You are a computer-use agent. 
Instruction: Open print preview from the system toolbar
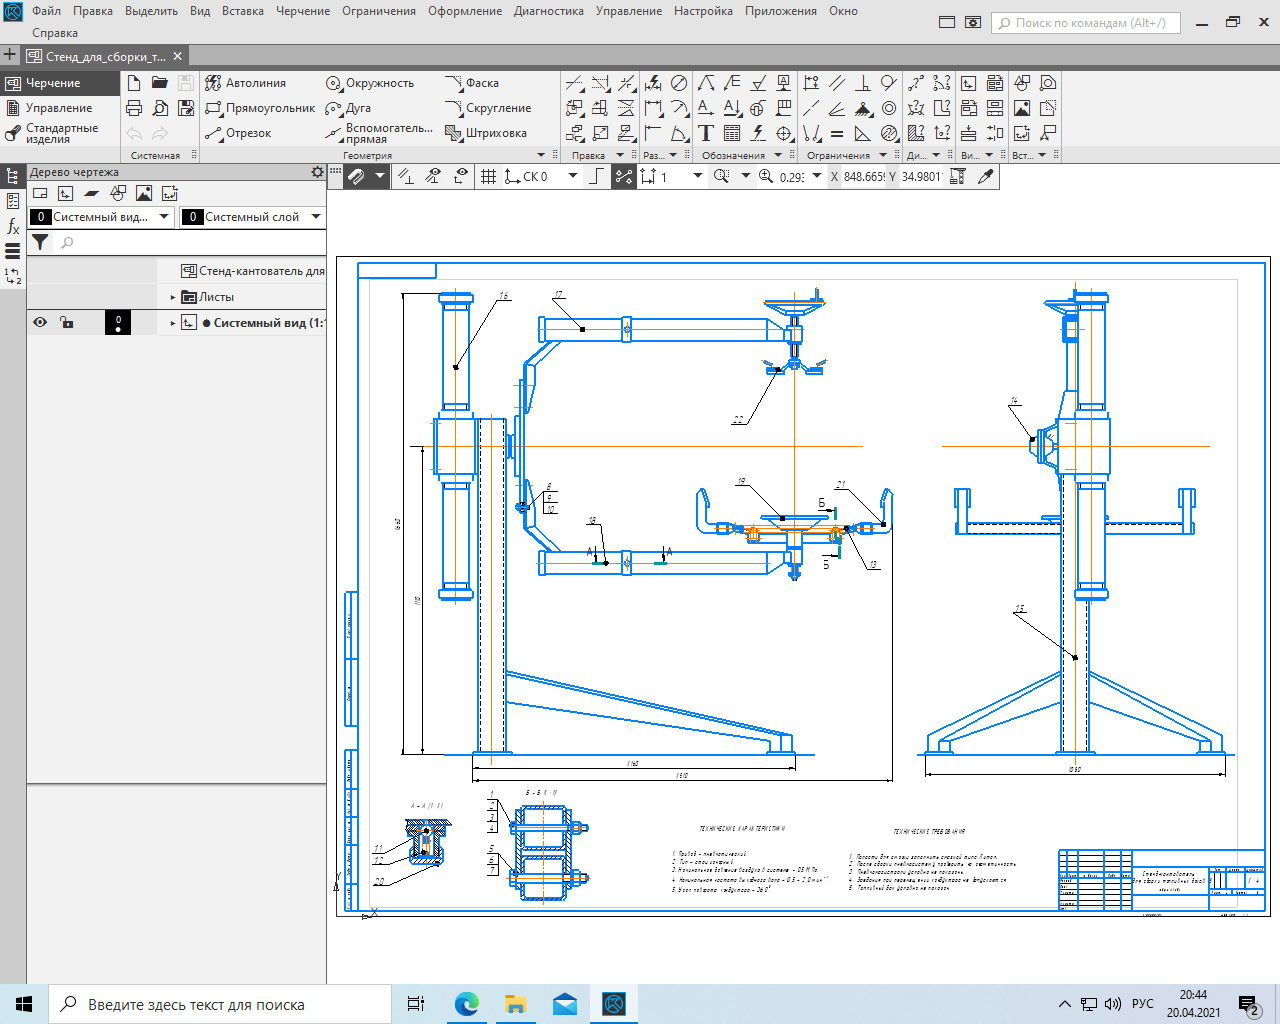[x=160, y=108]
